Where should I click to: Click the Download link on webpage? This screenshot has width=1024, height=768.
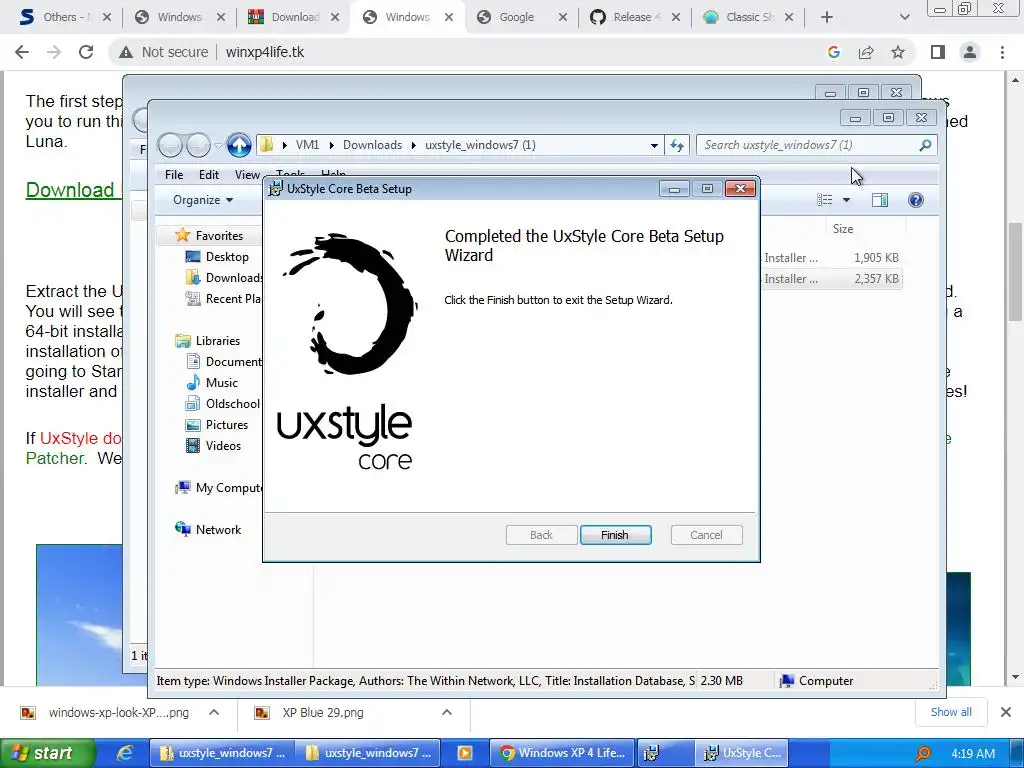70,190
